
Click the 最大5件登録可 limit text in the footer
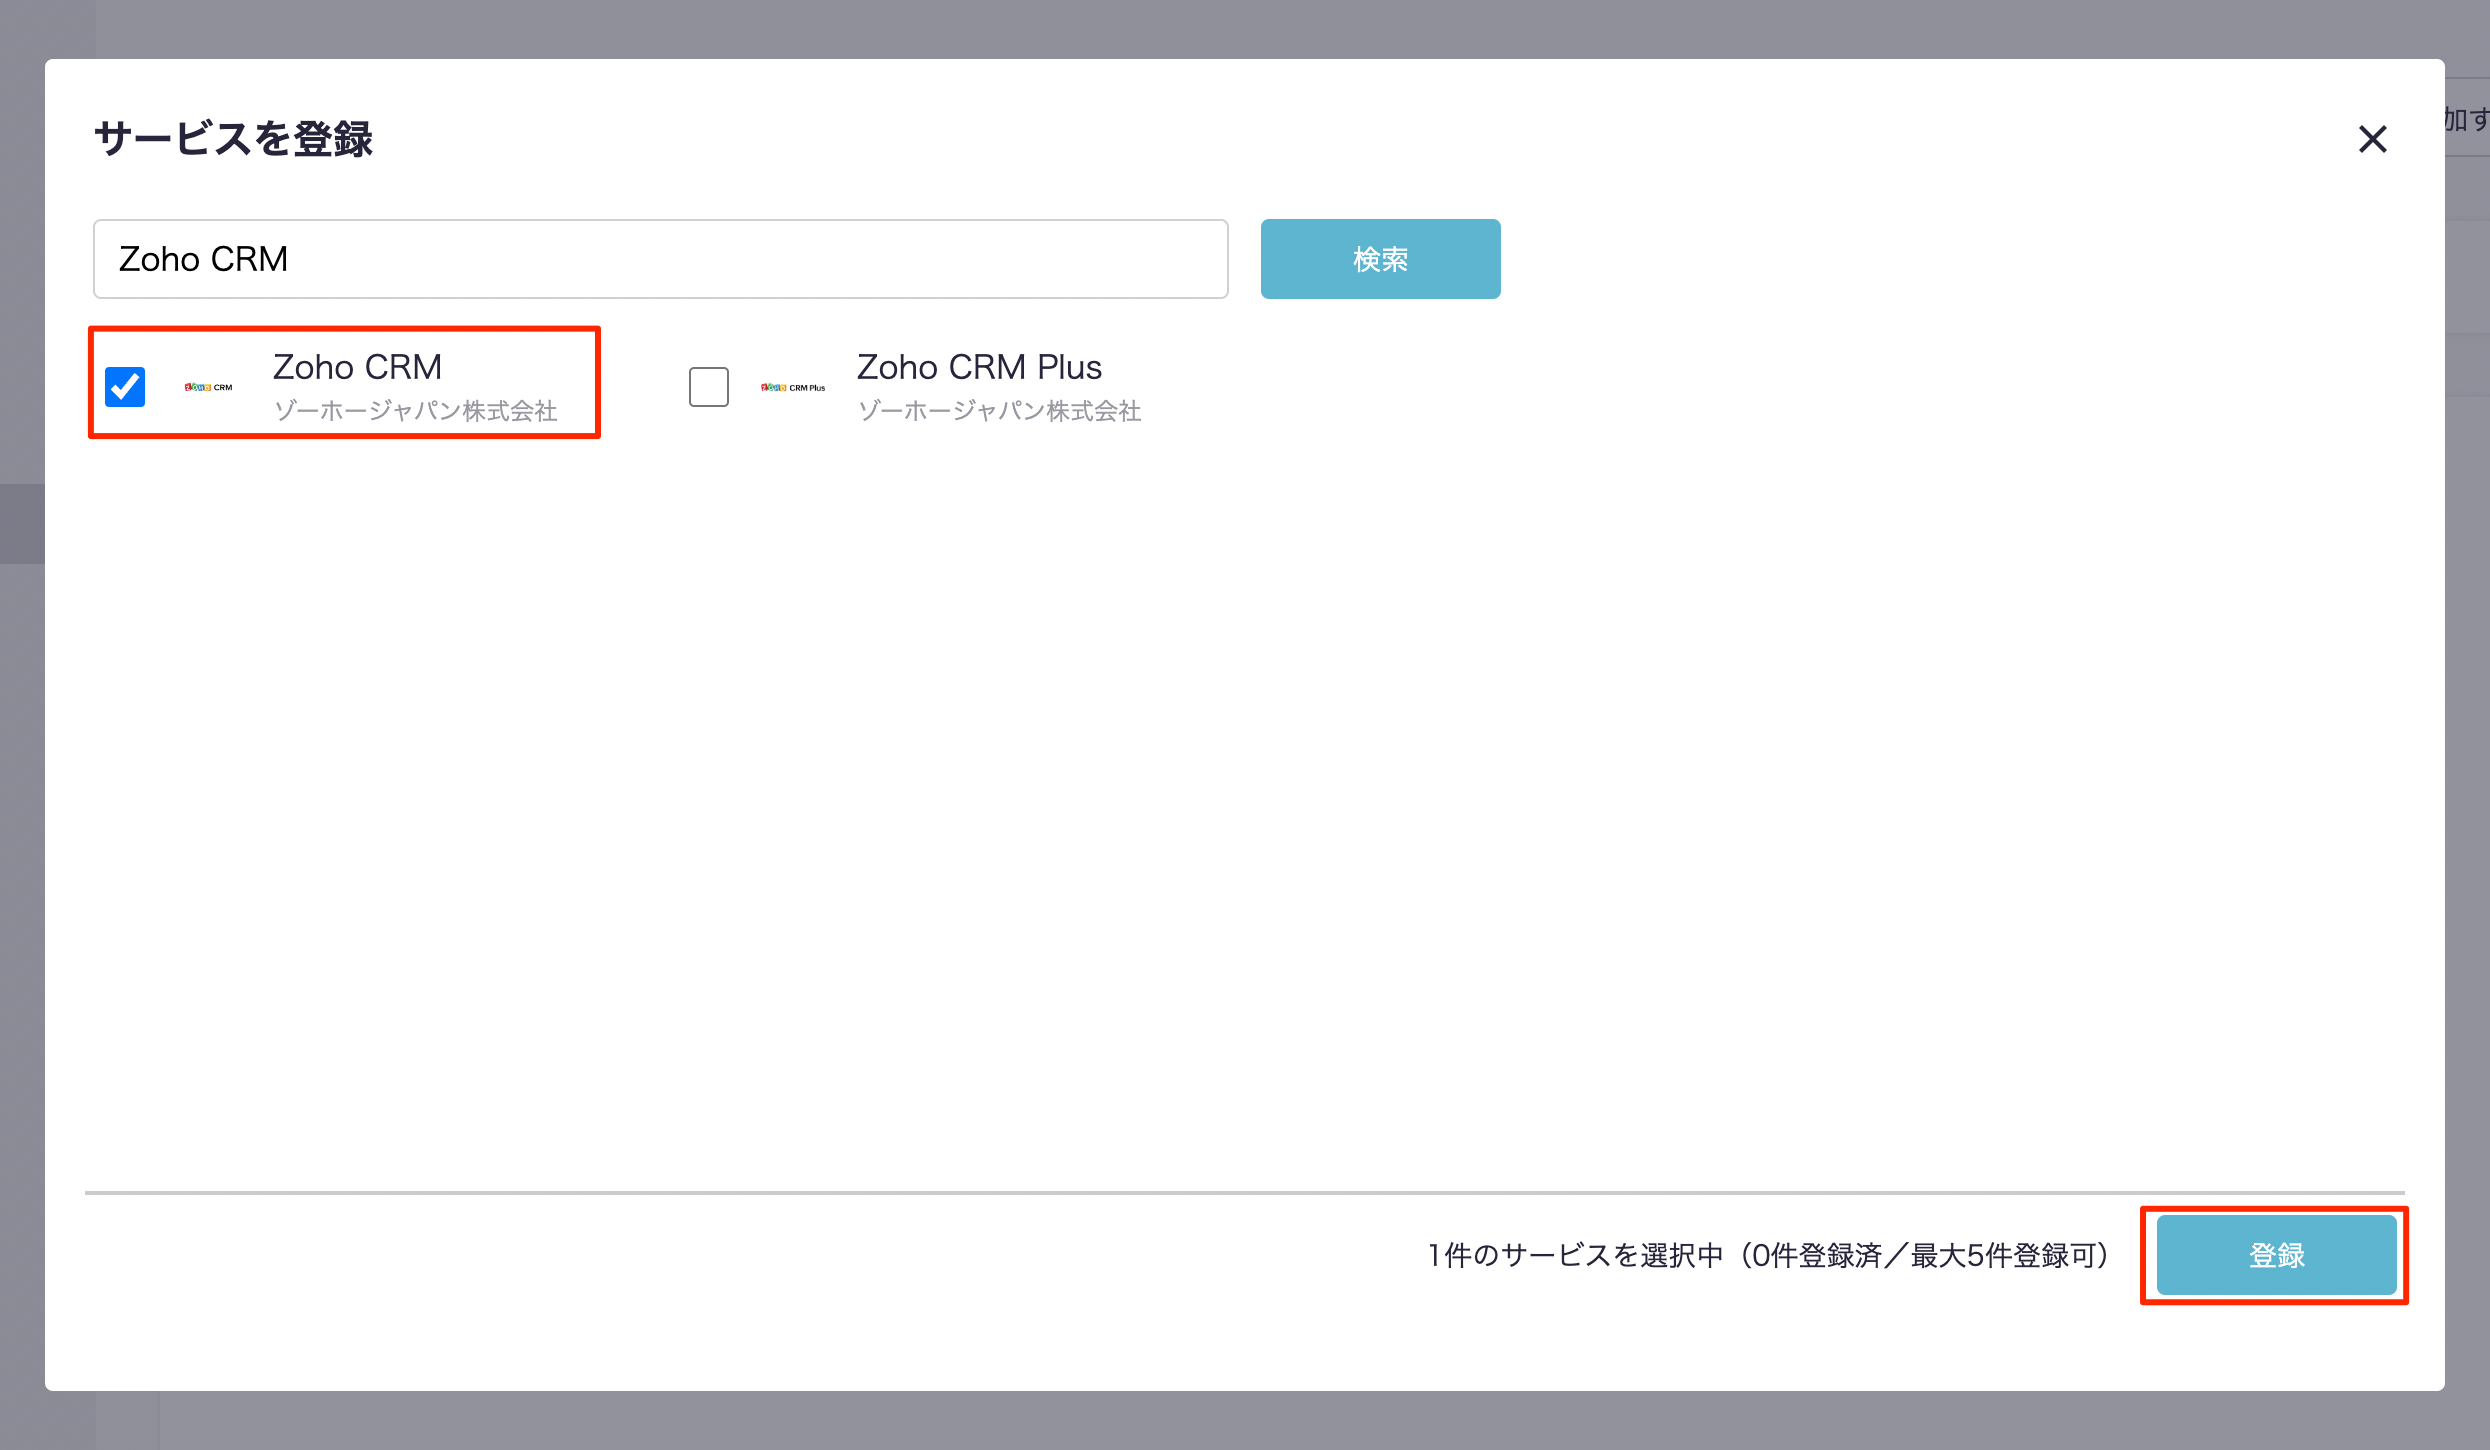pyautogui.click(x=2005, y=1255)
